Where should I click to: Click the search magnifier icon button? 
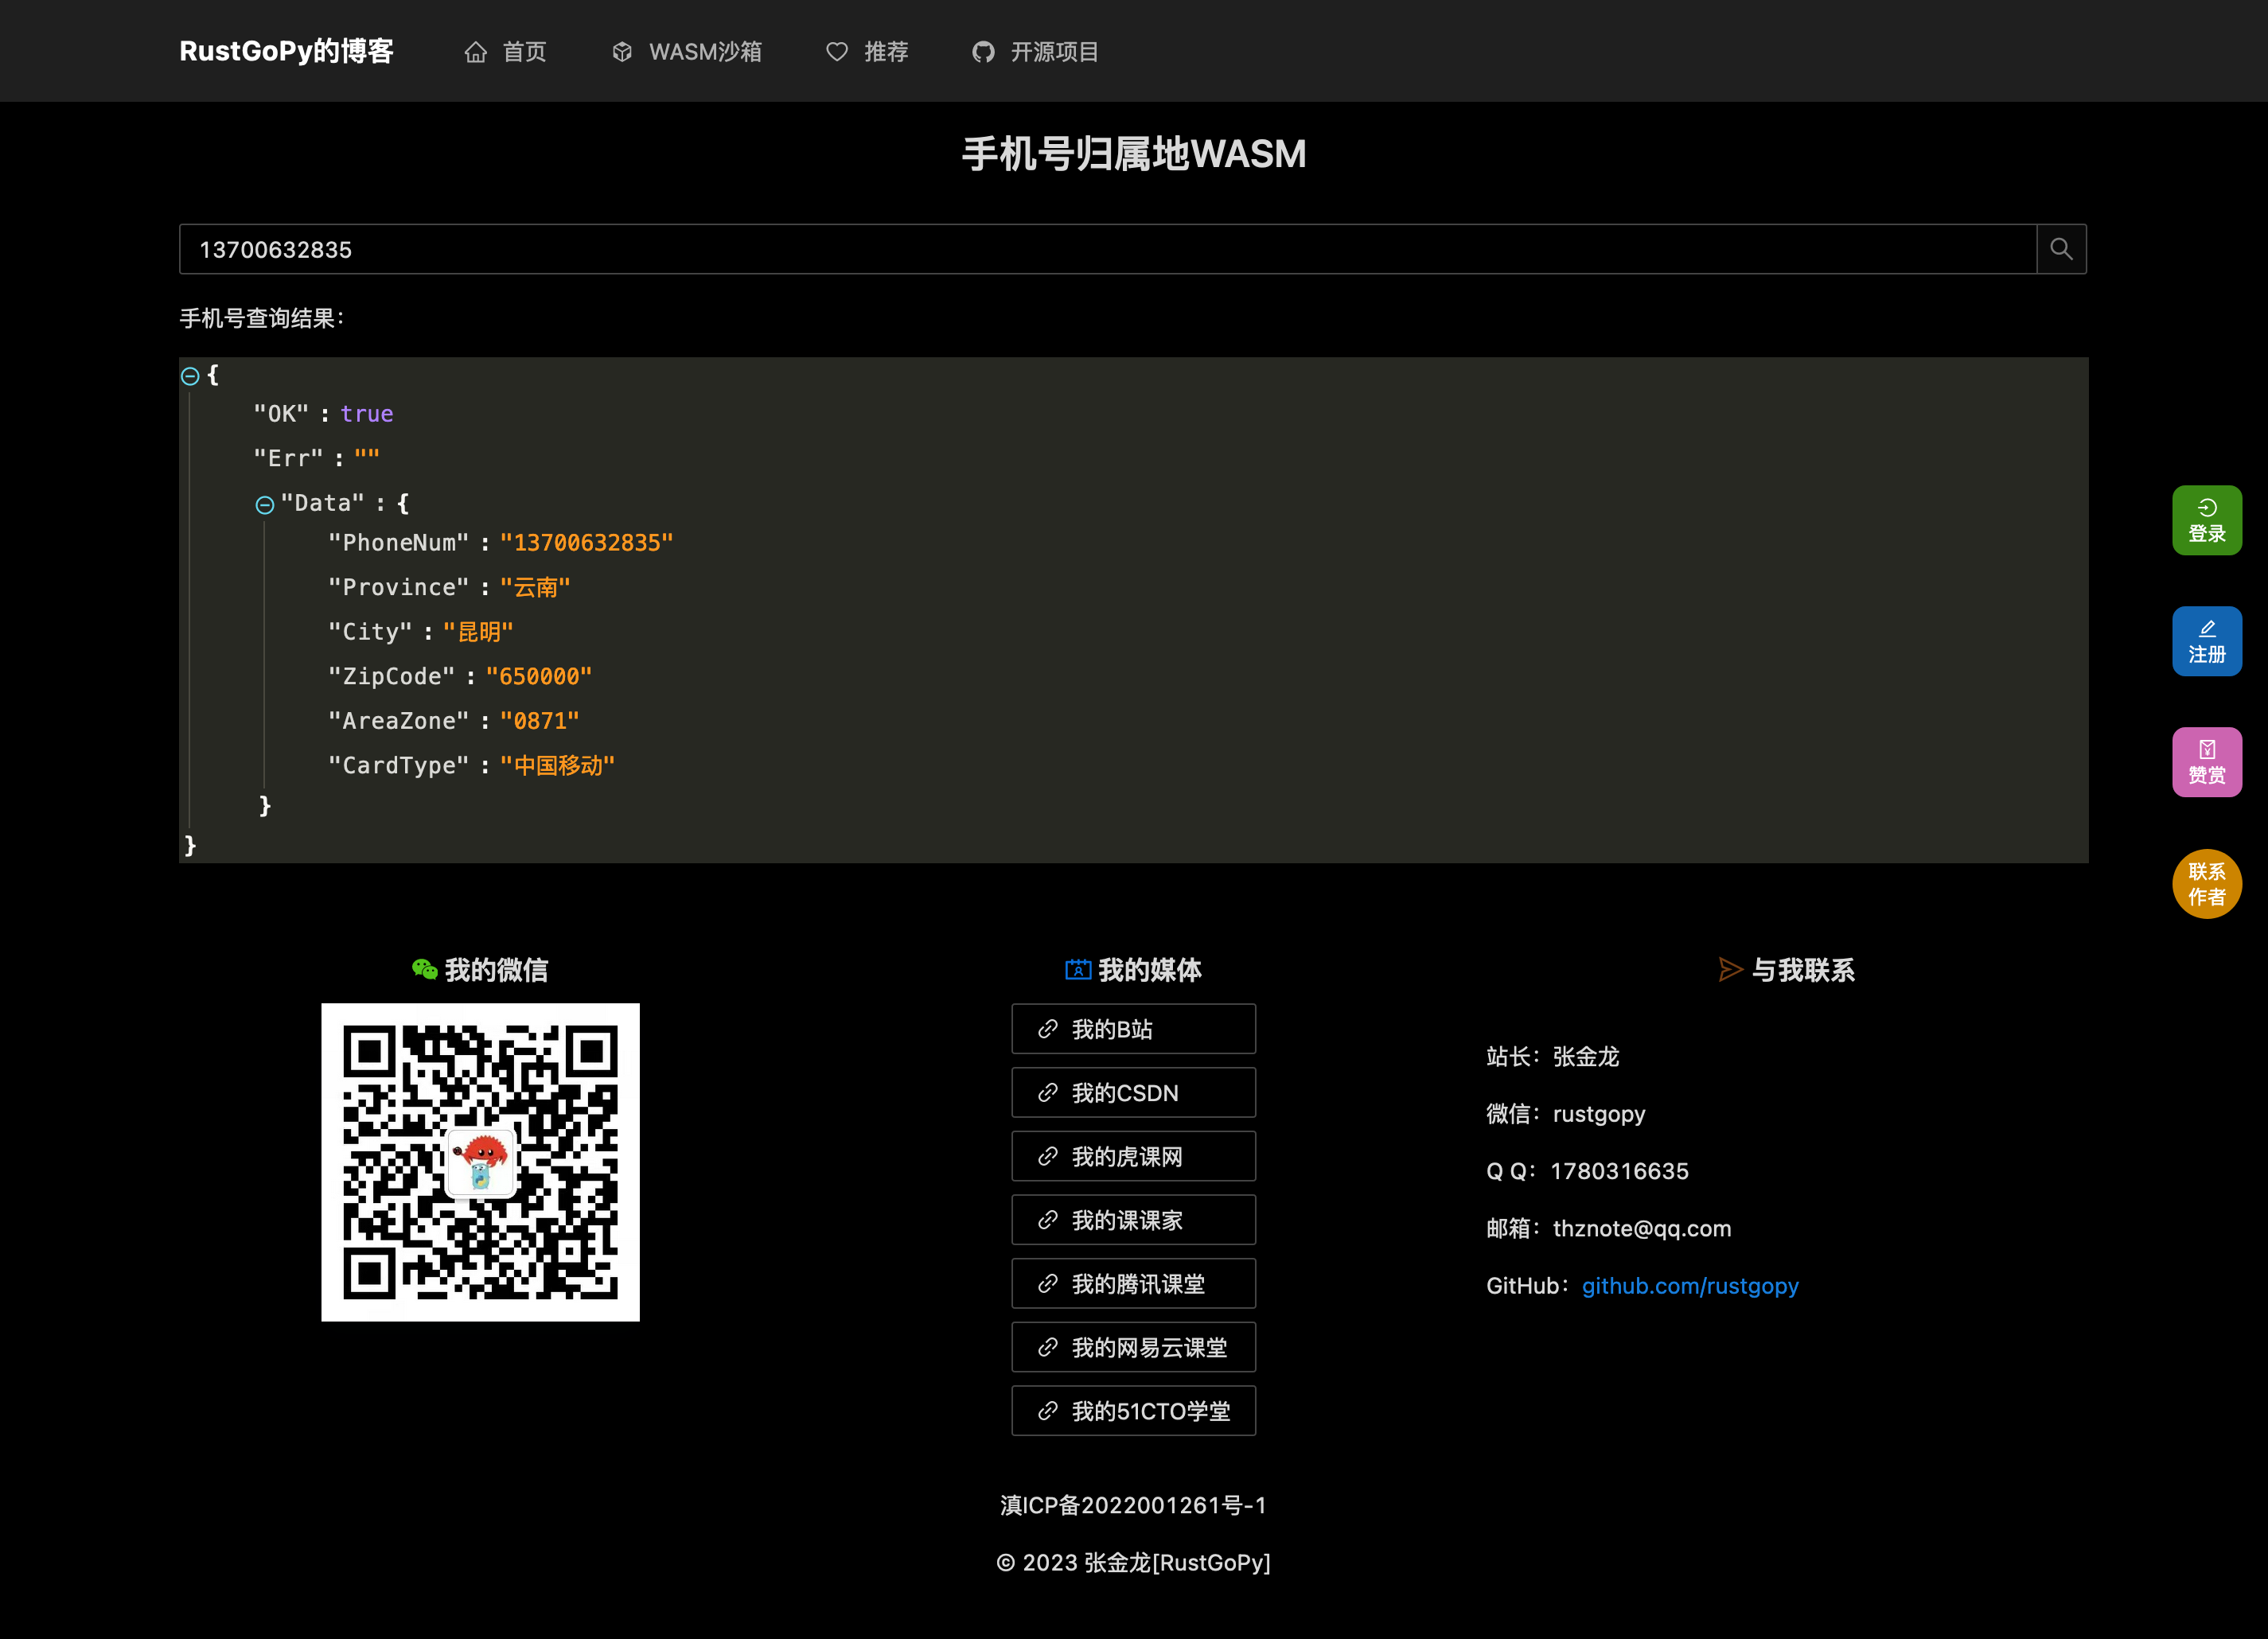pos(2060,249)
